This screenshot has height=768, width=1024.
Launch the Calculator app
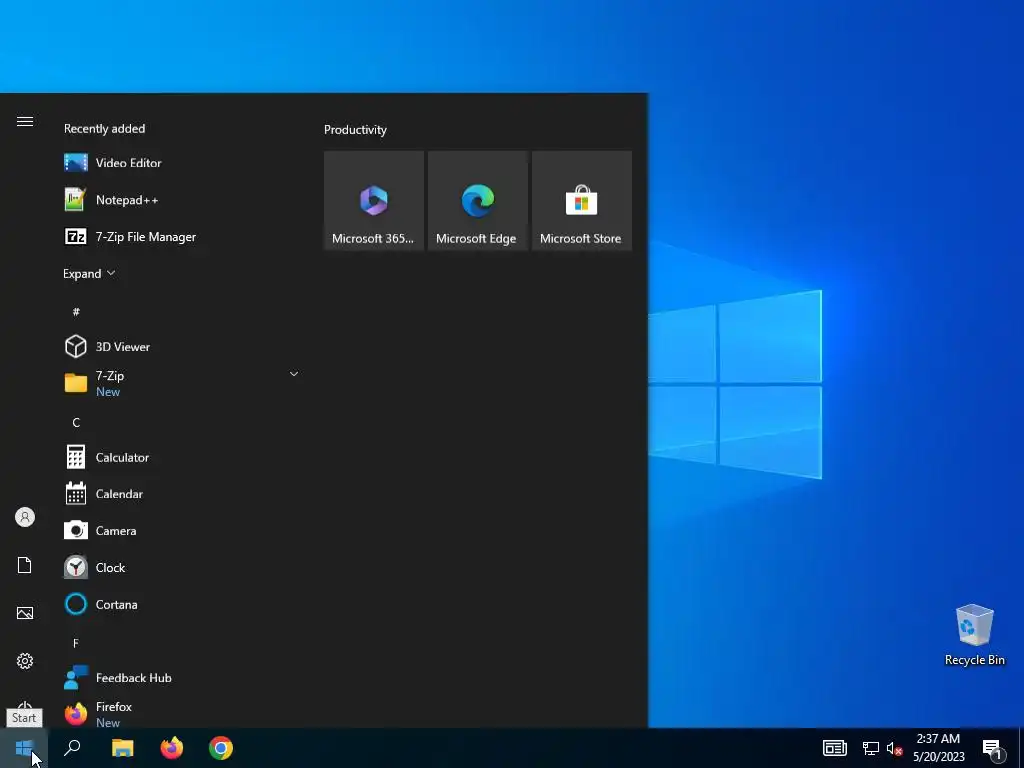click(x=180, y=457)
